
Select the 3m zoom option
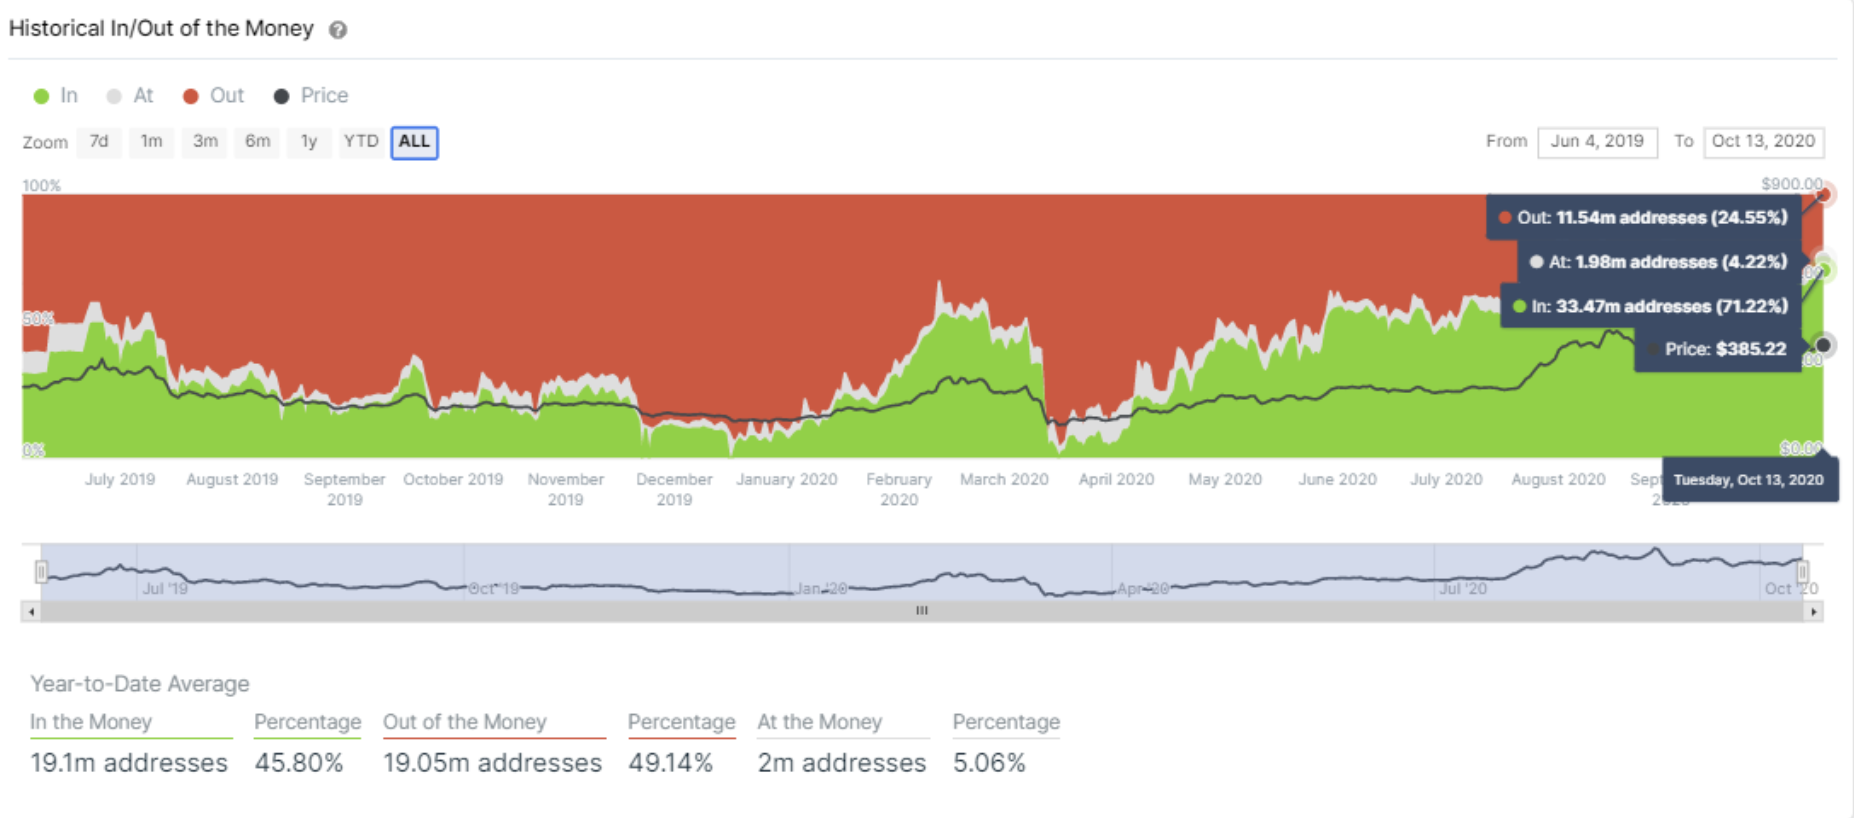(x=205, y=142)
